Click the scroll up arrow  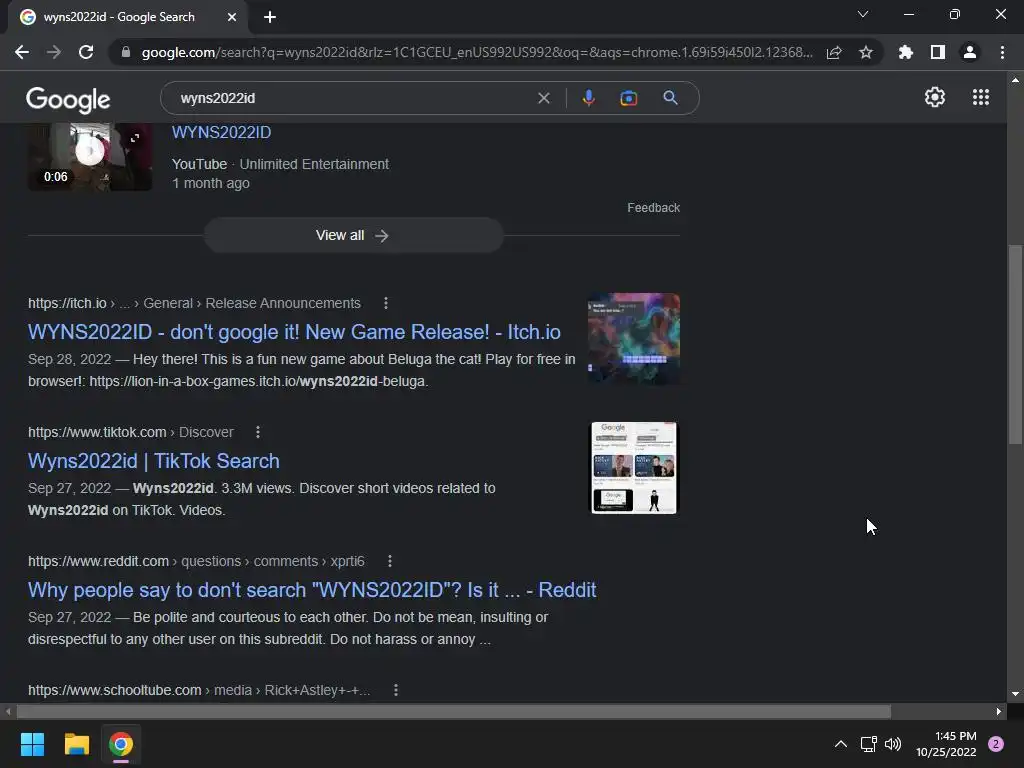point(1015,80)
